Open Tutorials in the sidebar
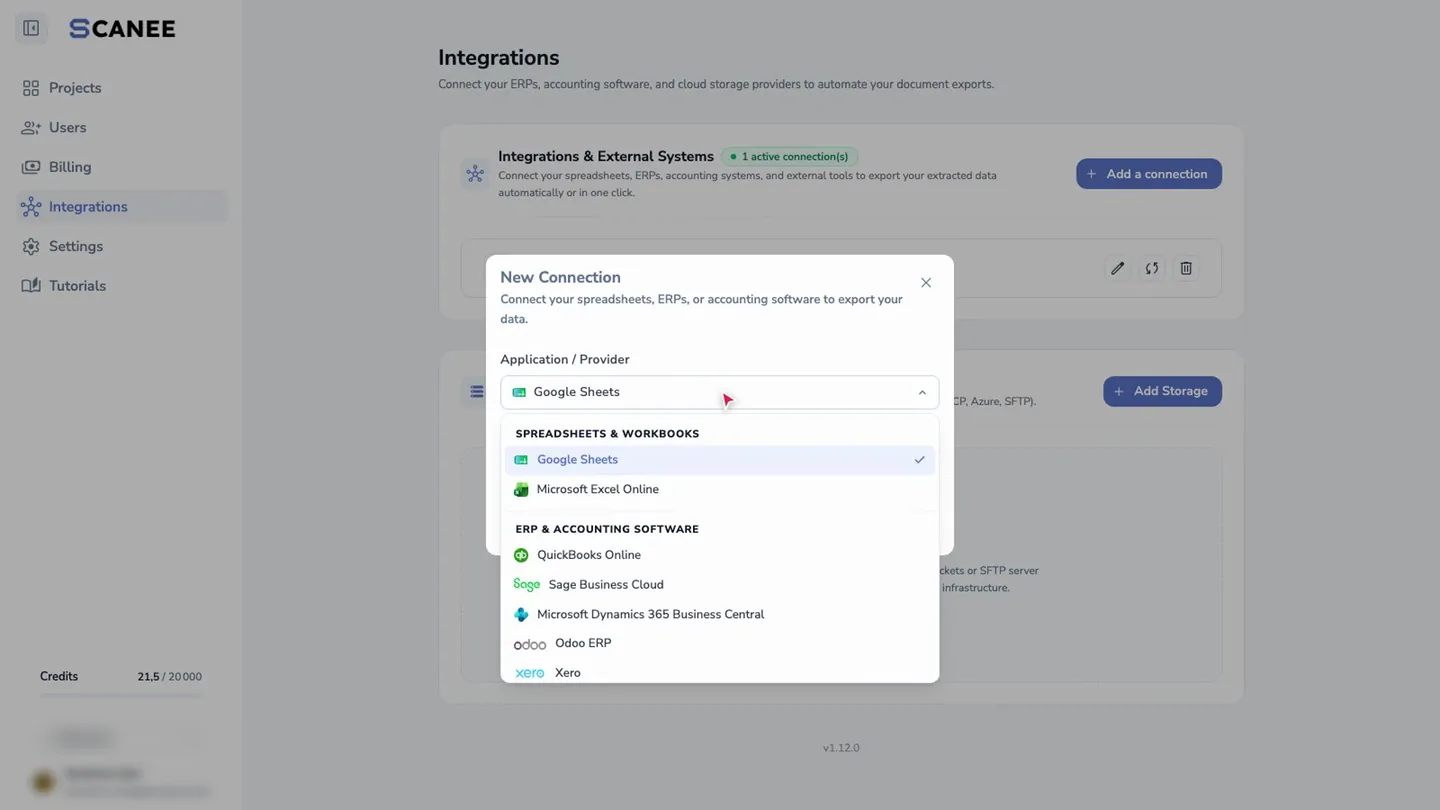The width and height of the screenshot is (1440, 810). pos(122,286)
